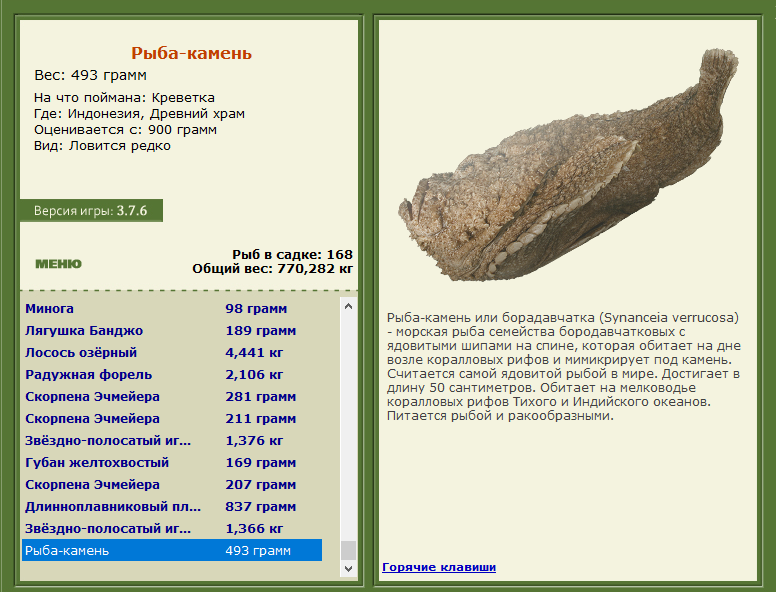Click the stonefish image
This screenshot has width=776, height=592.
click(x=568, y=166)
